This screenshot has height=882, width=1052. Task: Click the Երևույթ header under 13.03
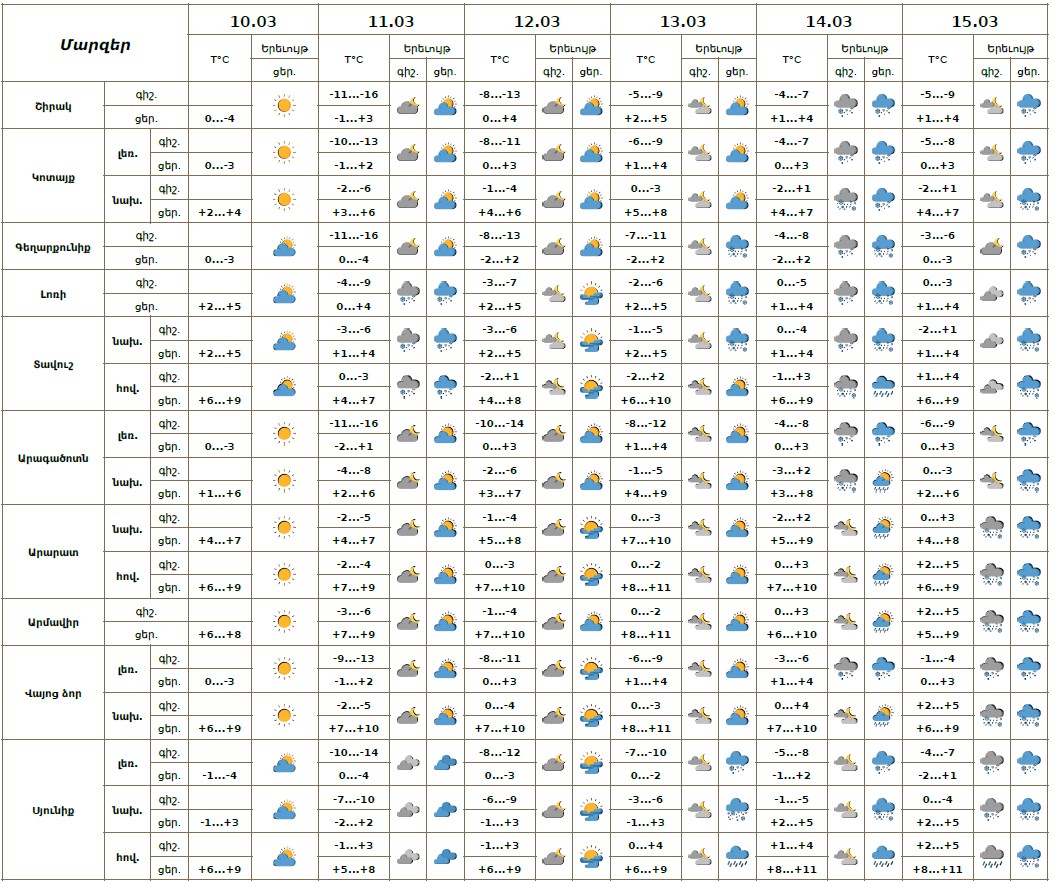[x=719, y=48]
